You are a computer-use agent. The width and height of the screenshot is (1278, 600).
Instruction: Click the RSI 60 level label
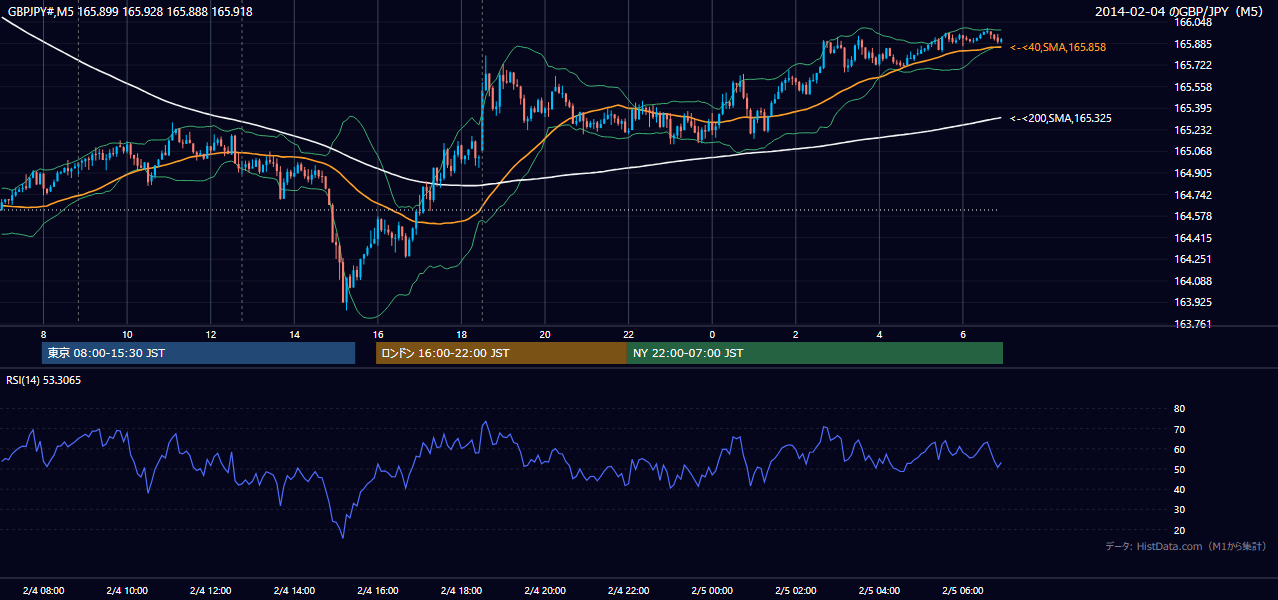click(x=1179, y=449)
